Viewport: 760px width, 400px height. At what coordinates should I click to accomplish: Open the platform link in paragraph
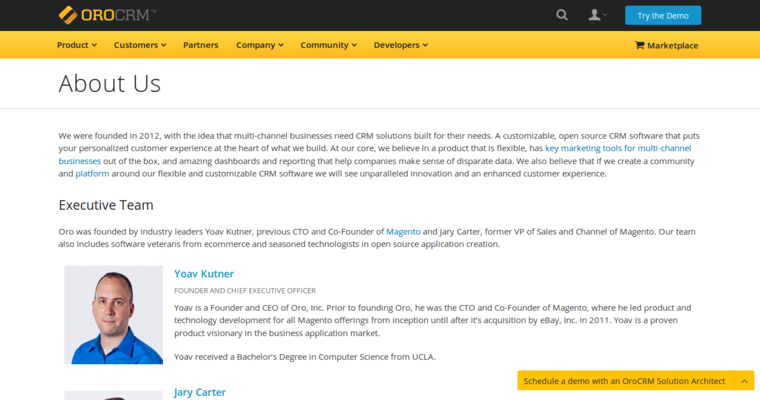pos(92,173)
